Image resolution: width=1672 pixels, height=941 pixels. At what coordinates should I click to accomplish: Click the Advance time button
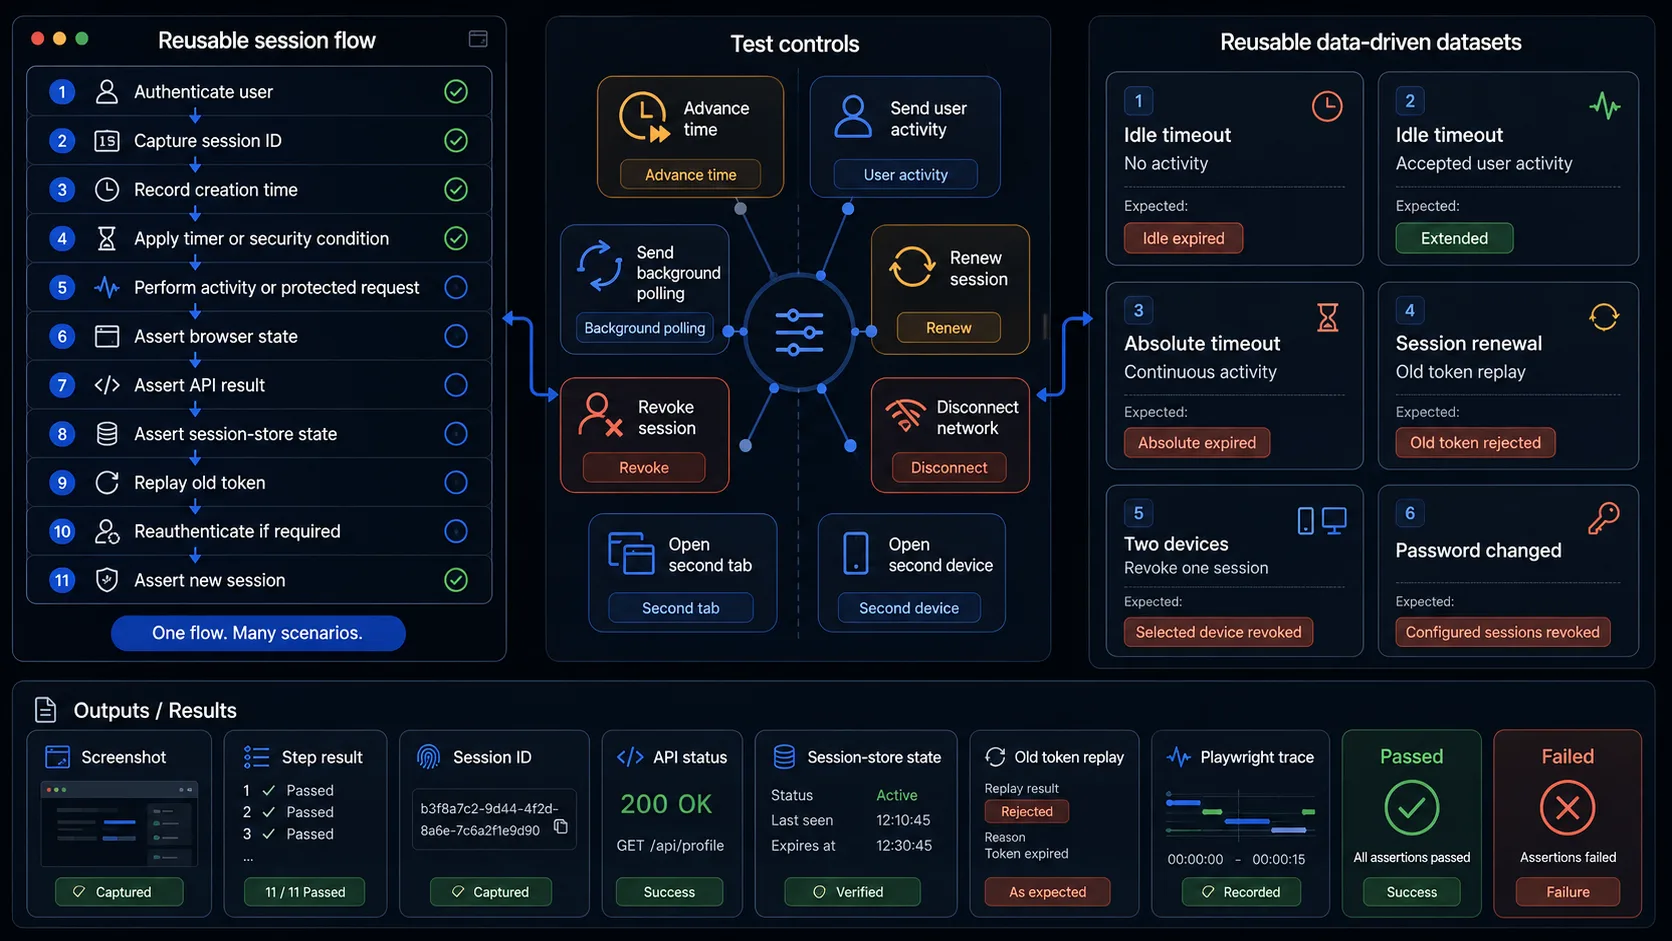tap(690, 175)
